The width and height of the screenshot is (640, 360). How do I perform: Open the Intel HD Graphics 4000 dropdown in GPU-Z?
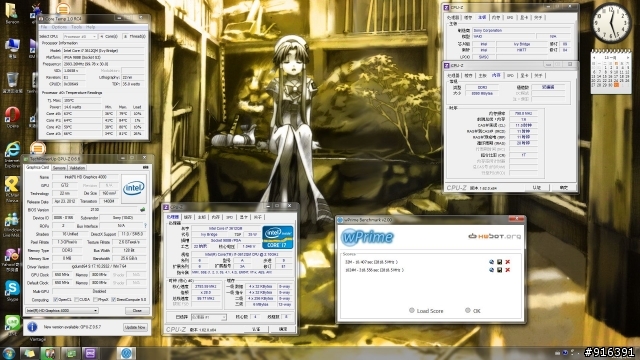62,311
